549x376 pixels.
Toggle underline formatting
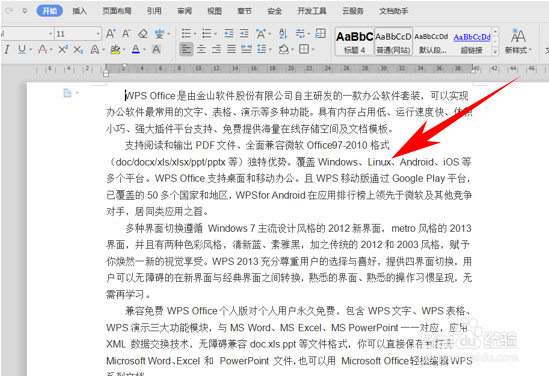pyautogui.click(x=22, y=49)
